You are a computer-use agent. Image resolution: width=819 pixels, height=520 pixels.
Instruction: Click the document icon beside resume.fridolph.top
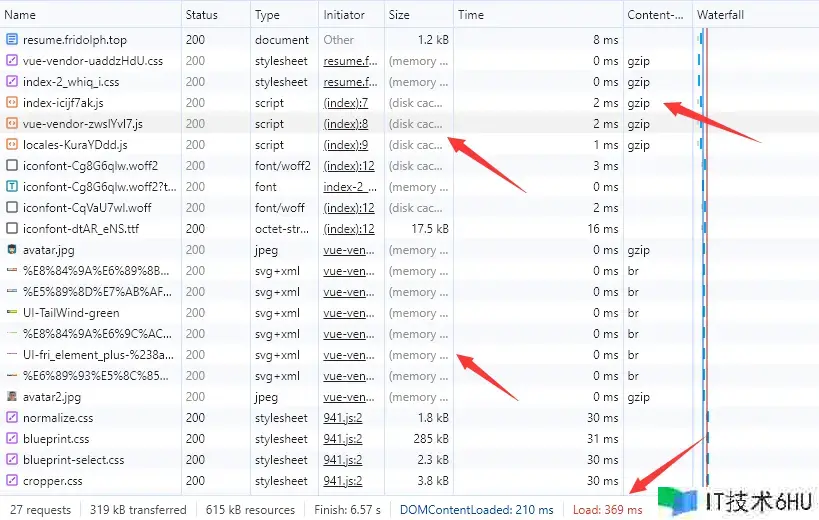click(12, 40)
